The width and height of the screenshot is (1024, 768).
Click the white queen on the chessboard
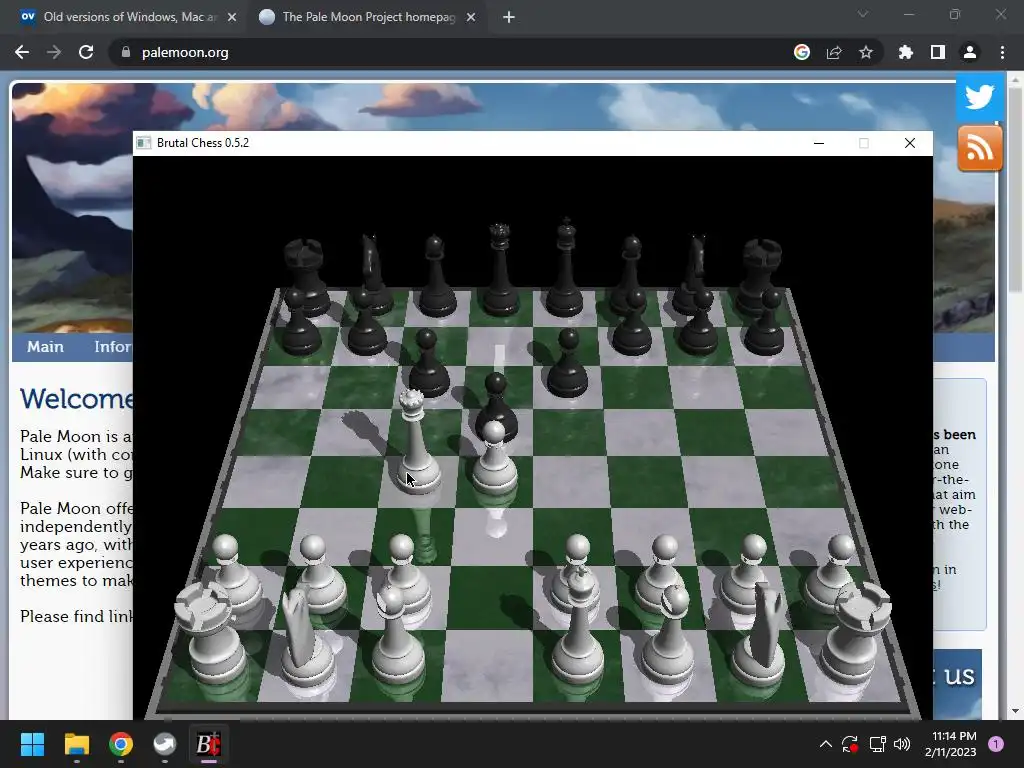(416, 444)
